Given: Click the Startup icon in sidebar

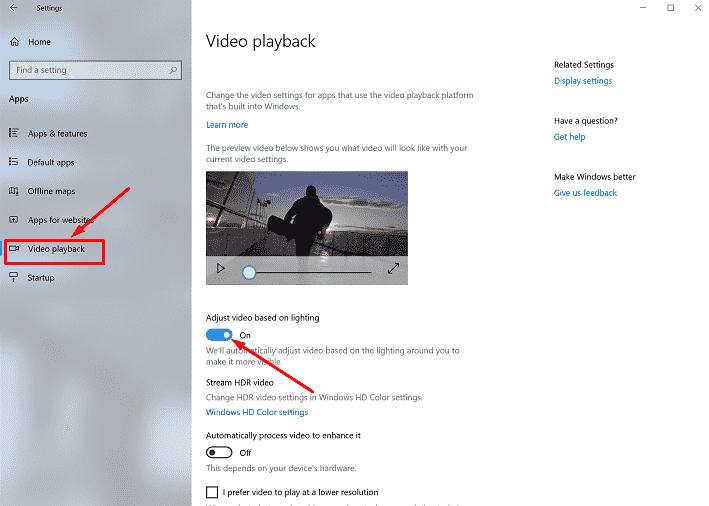Looking at the screenshot, I should [x=14, y=277].
